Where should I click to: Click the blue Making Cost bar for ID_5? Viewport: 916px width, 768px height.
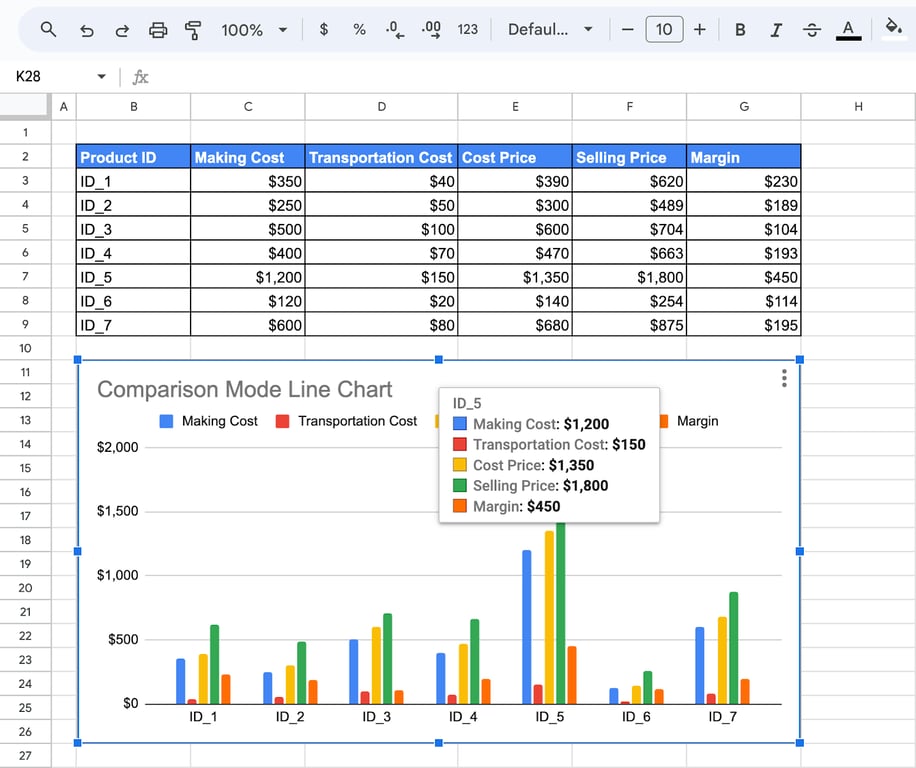tap(526, 627)
